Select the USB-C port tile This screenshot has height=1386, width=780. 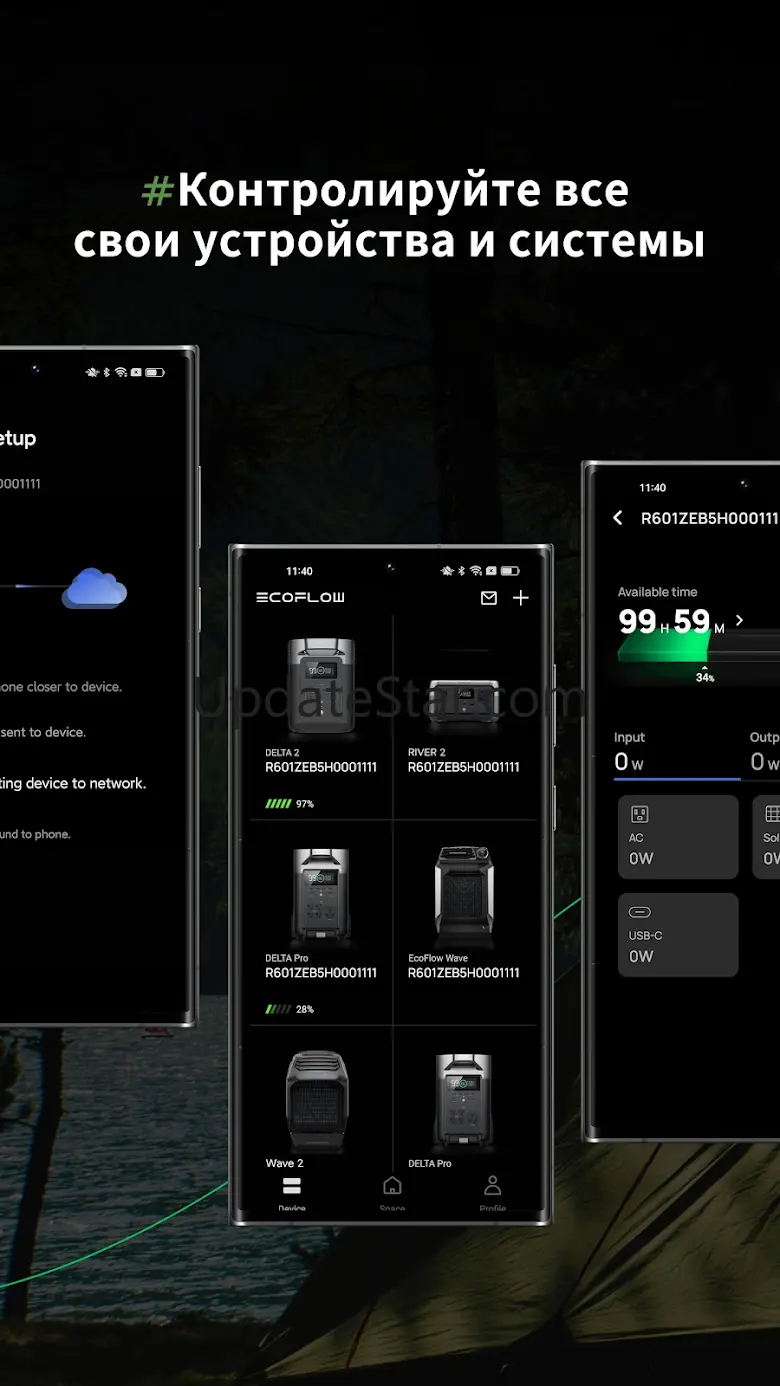[x=678, y=935]
